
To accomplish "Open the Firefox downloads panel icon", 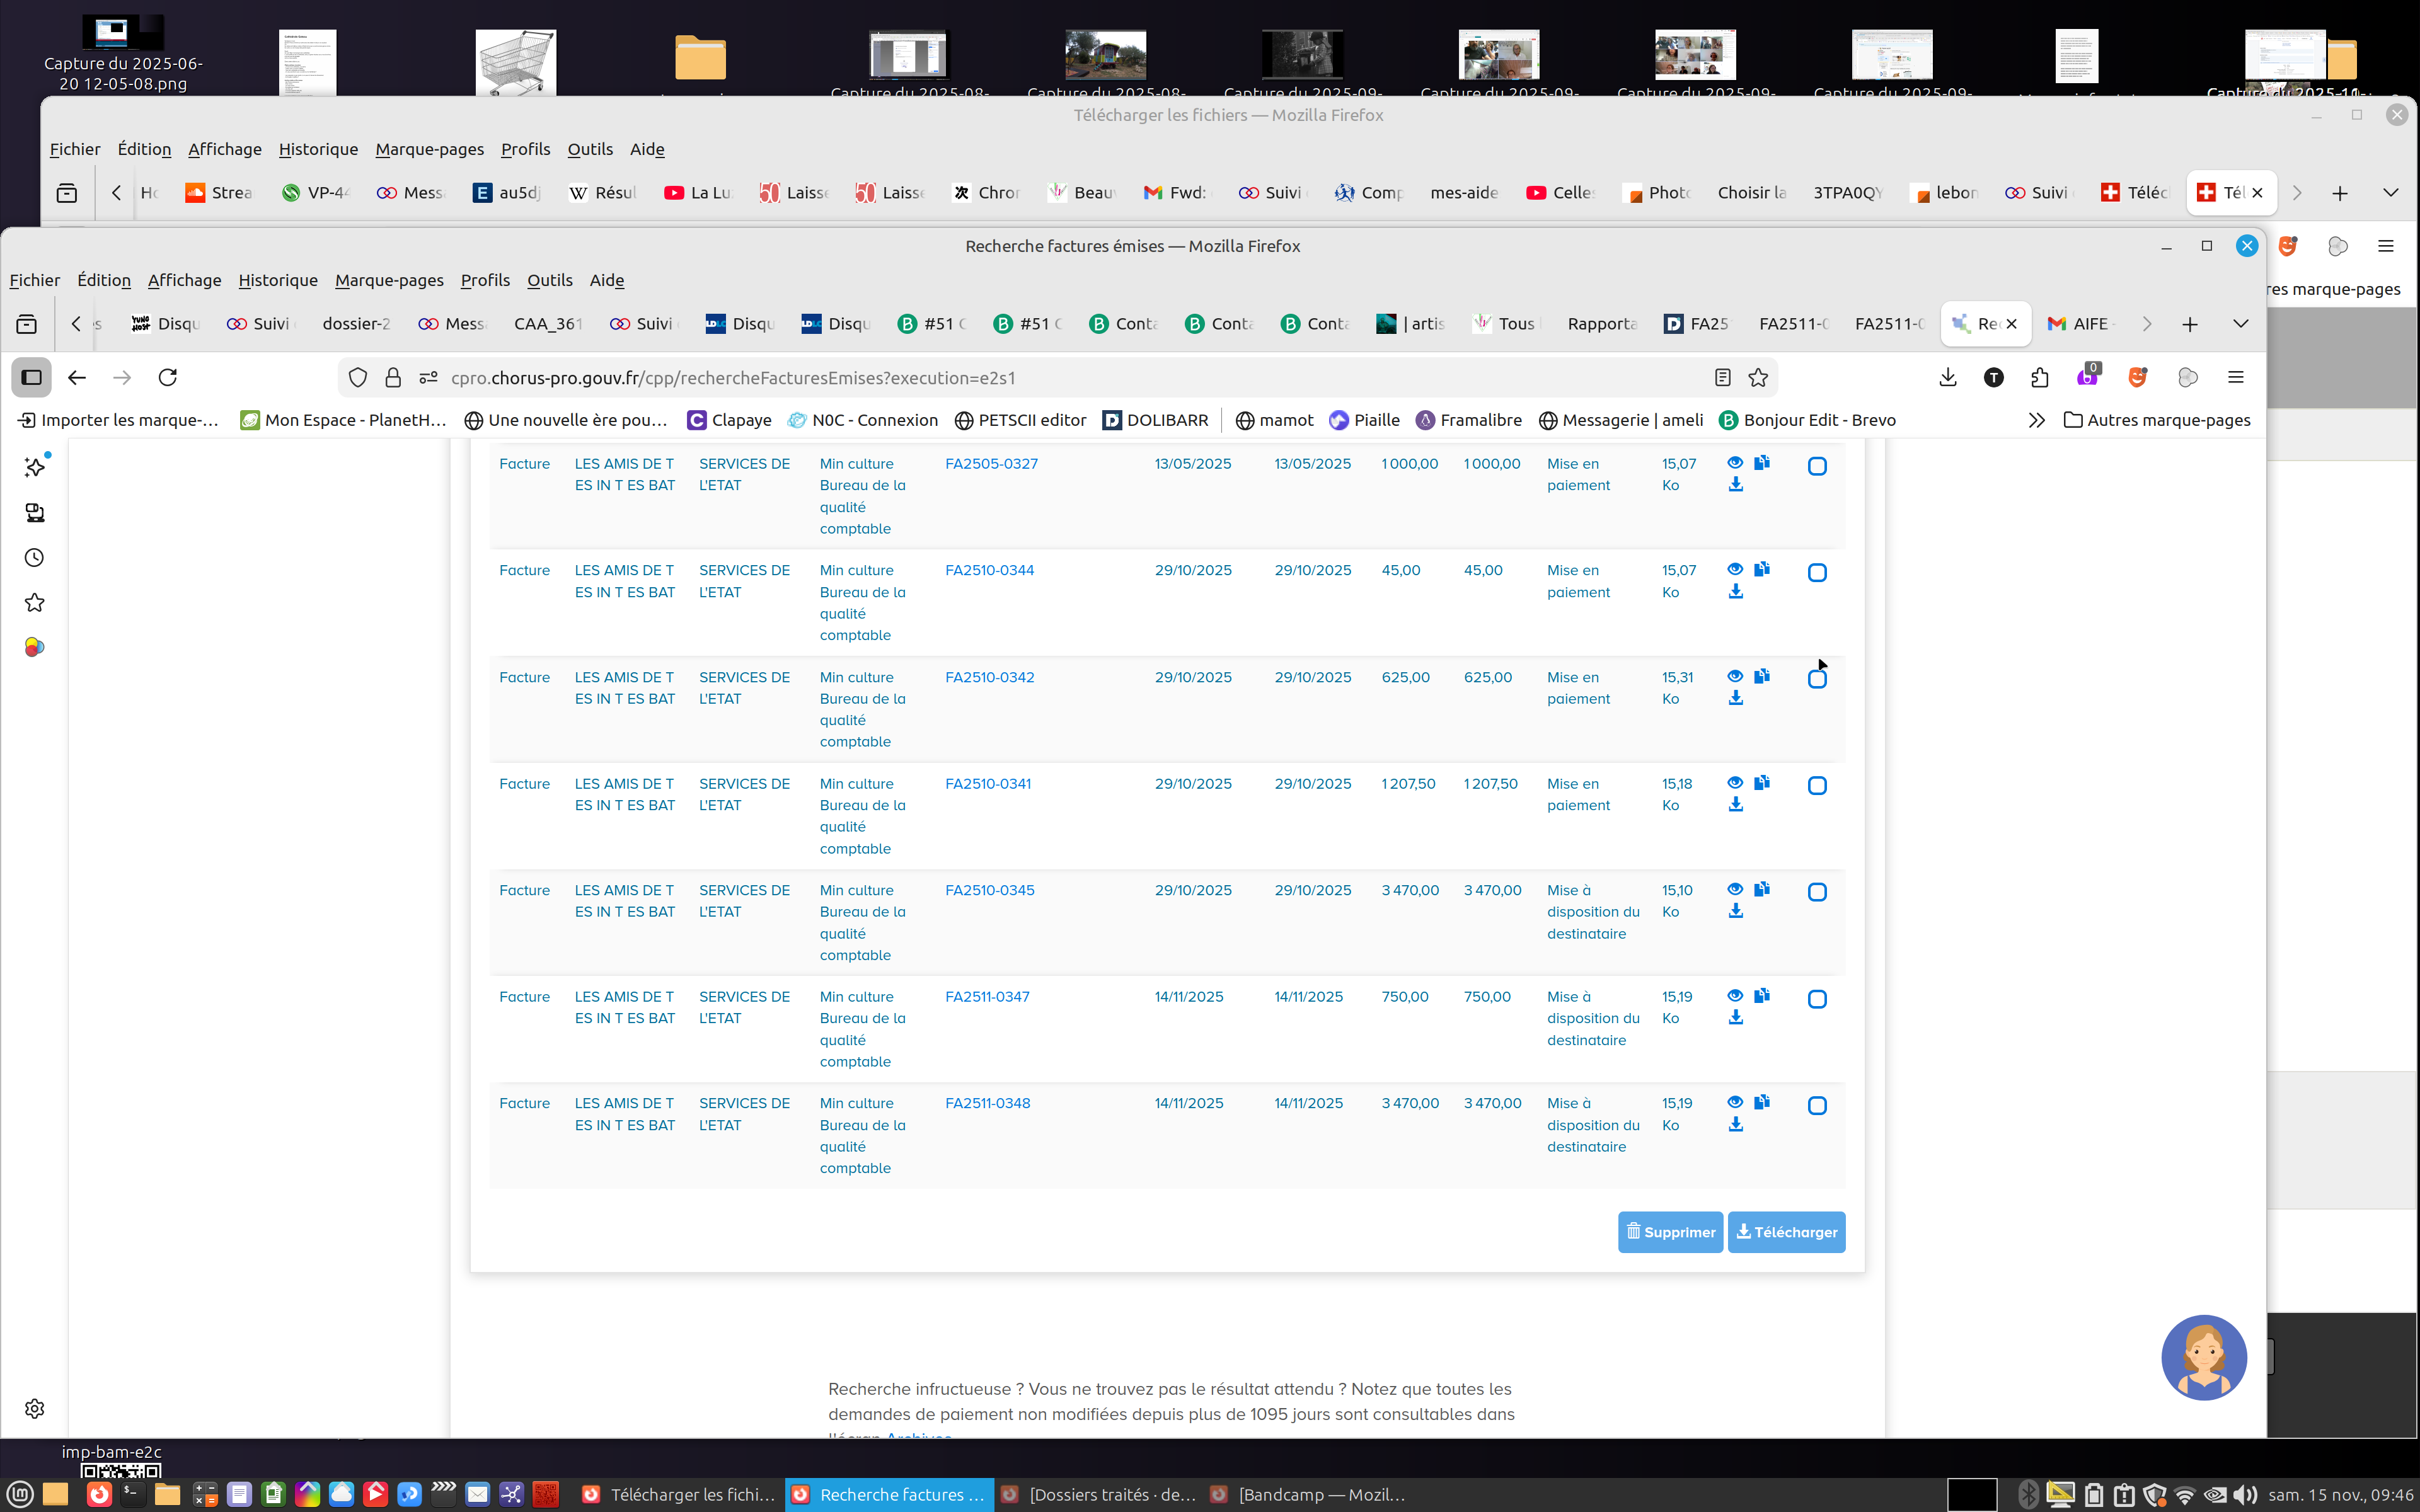I will click(1947, 377).
